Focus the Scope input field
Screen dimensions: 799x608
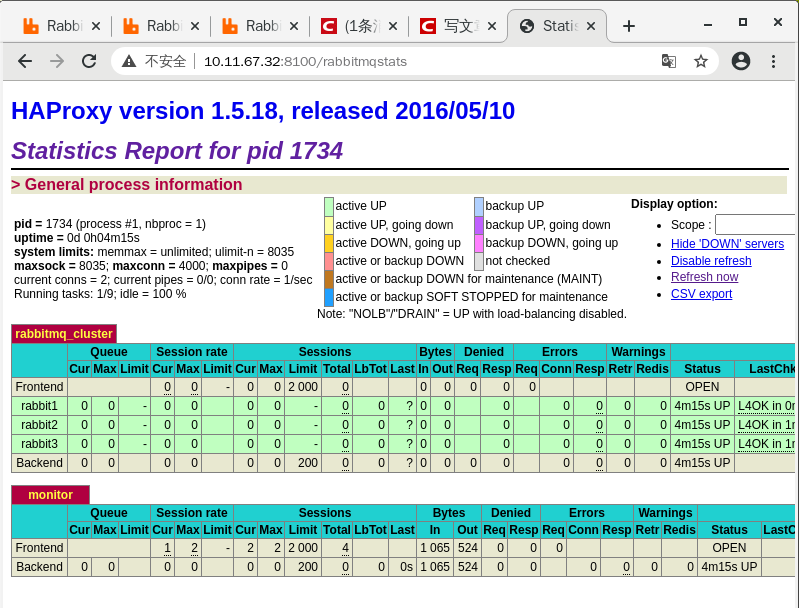pyautogui.click(x=756, y=225)
